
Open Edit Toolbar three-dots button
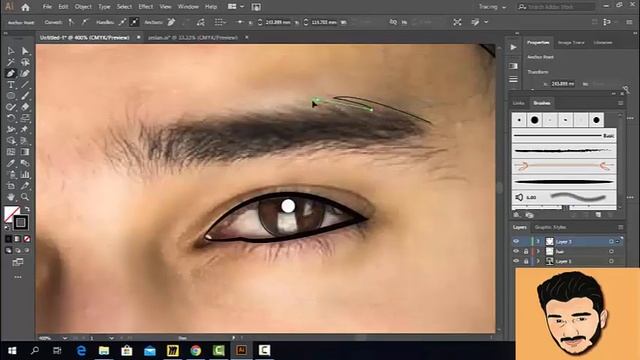click(x=18, y=277)
